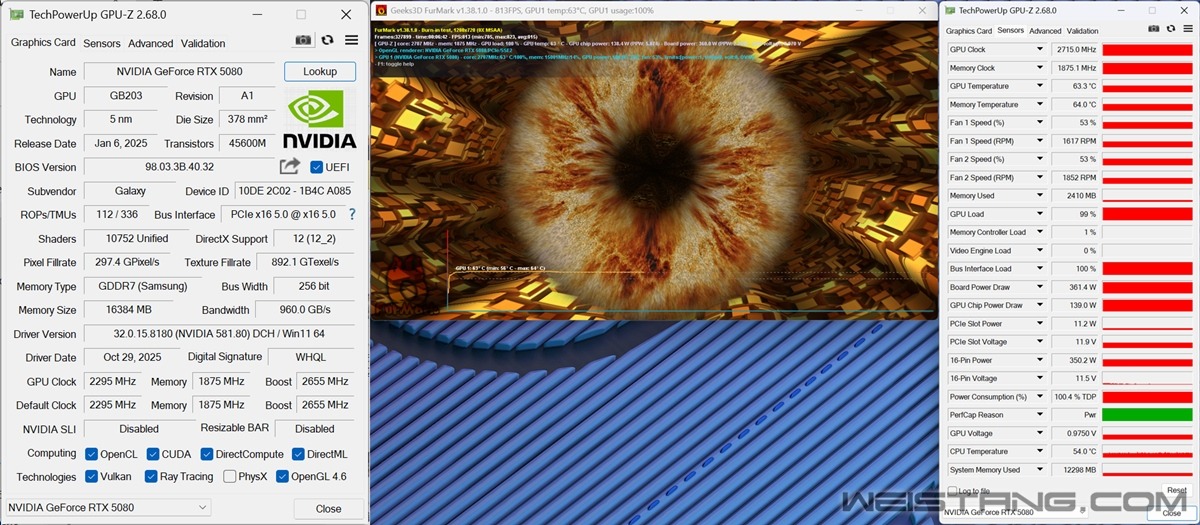Take a screenshot in left GPU-Z window
This screenshot has width=1200, height=525.
coord(303,41)
